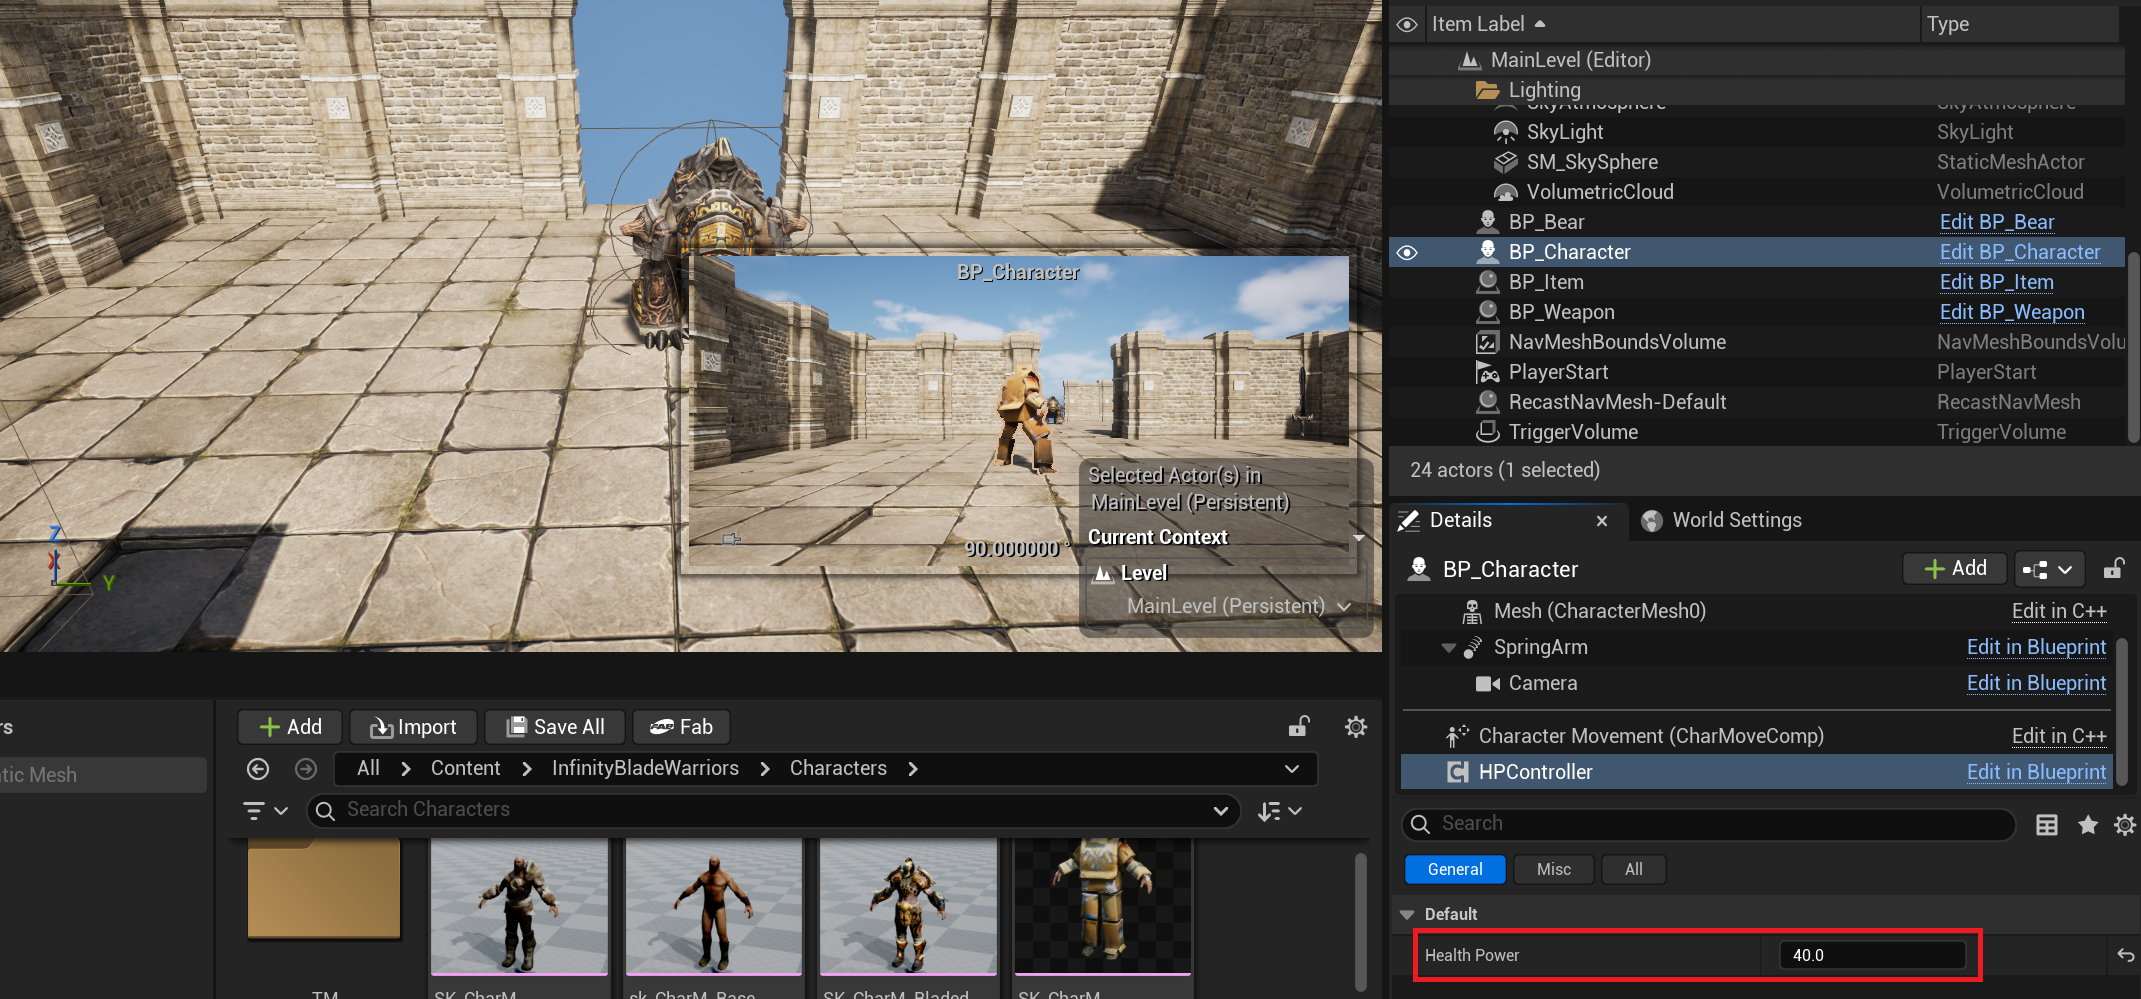Image resolution: width=2141 pixels, height=999 pixels.
Task: Navigate to InfinityBladeWarriors in breadcrumb
Action: tap(645, 768)
